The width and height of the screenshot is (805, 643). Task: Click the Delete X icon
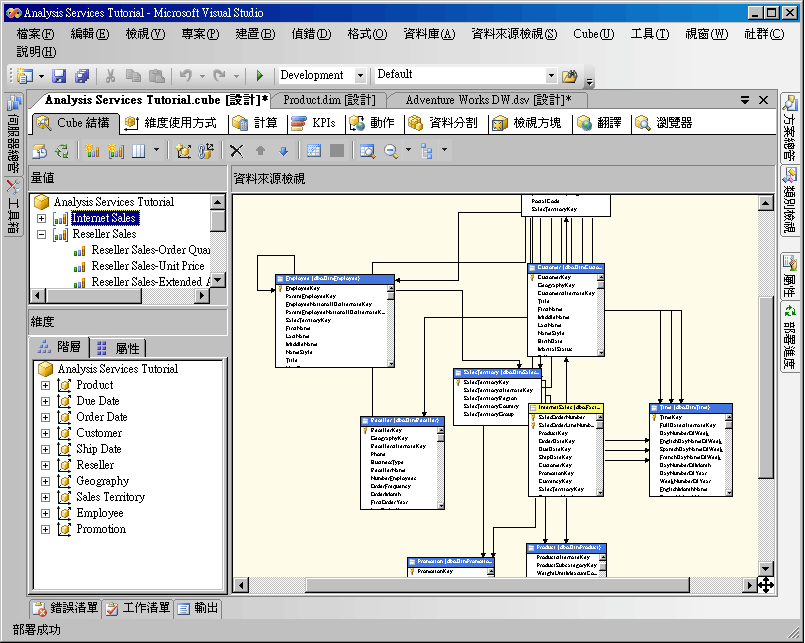point(236,151)
